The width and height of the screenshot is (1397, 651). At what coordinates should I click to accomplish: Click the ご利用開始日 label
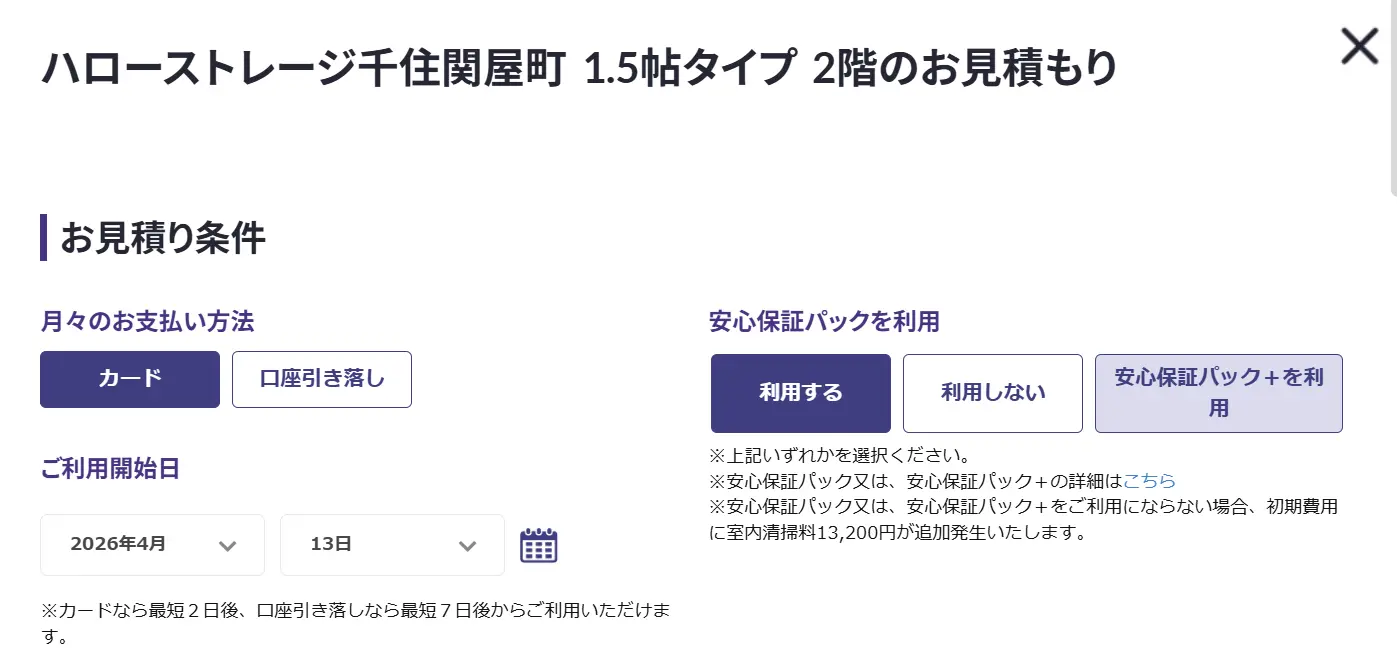pos(110,468)
